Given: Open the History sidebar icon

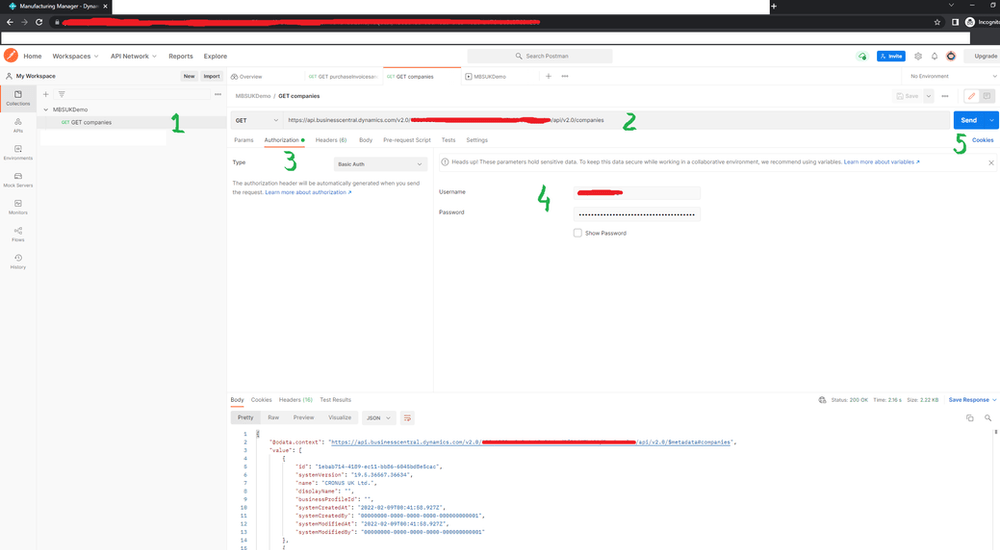Looking at the screenshot, I should tap(18, 262).
